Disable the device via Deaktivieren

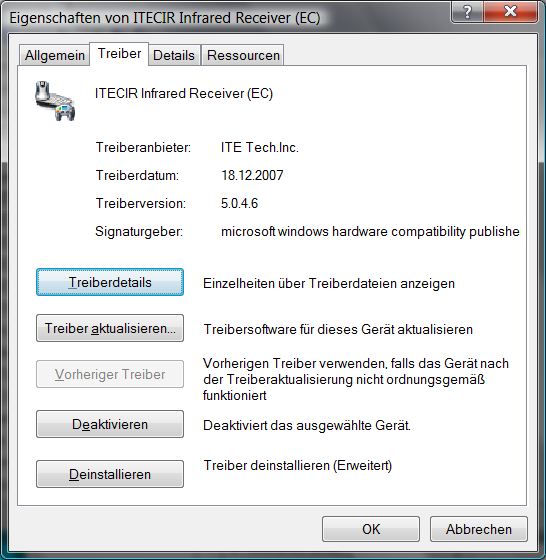(x=110, y=424)
